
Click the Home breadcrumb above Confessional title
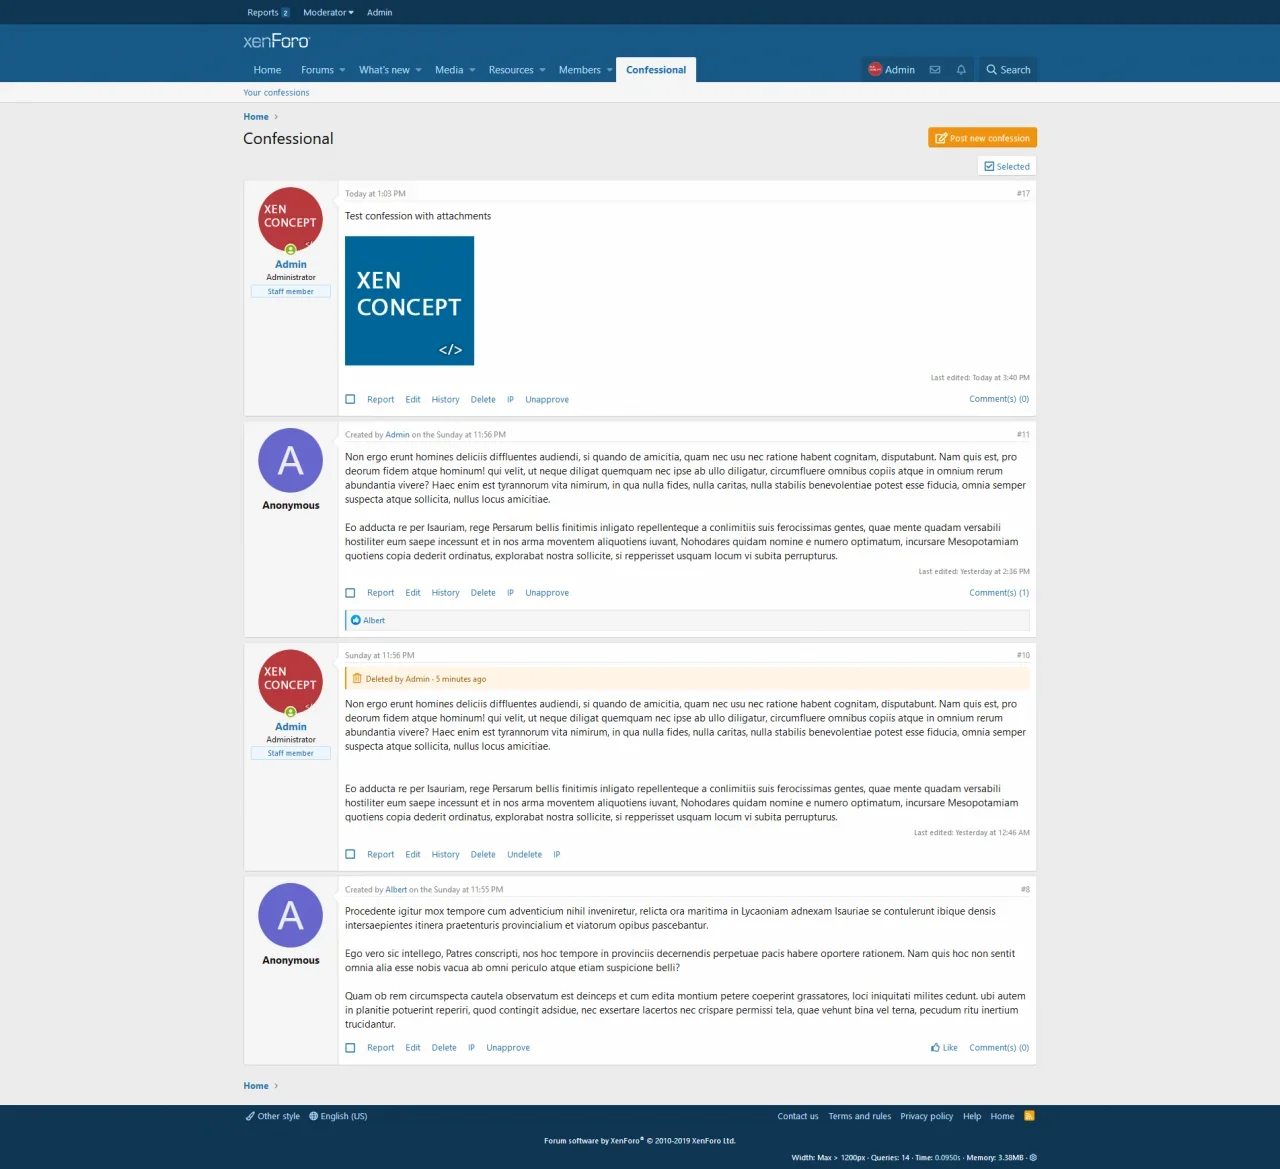[256, 117]
